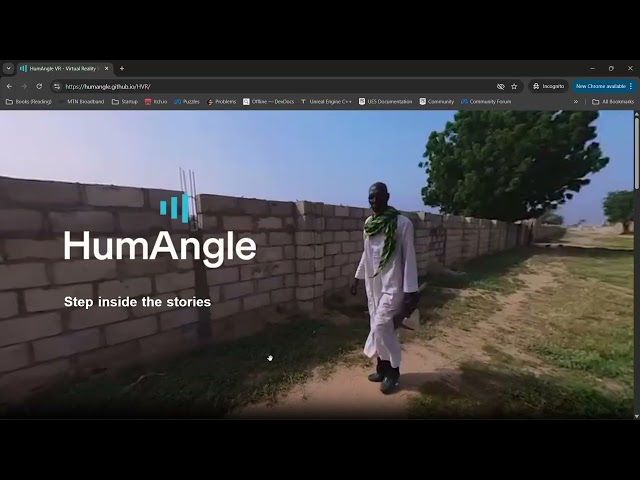Go back using the browser back arrow
The image size is (640, 480).
click(x=9, y=87)
